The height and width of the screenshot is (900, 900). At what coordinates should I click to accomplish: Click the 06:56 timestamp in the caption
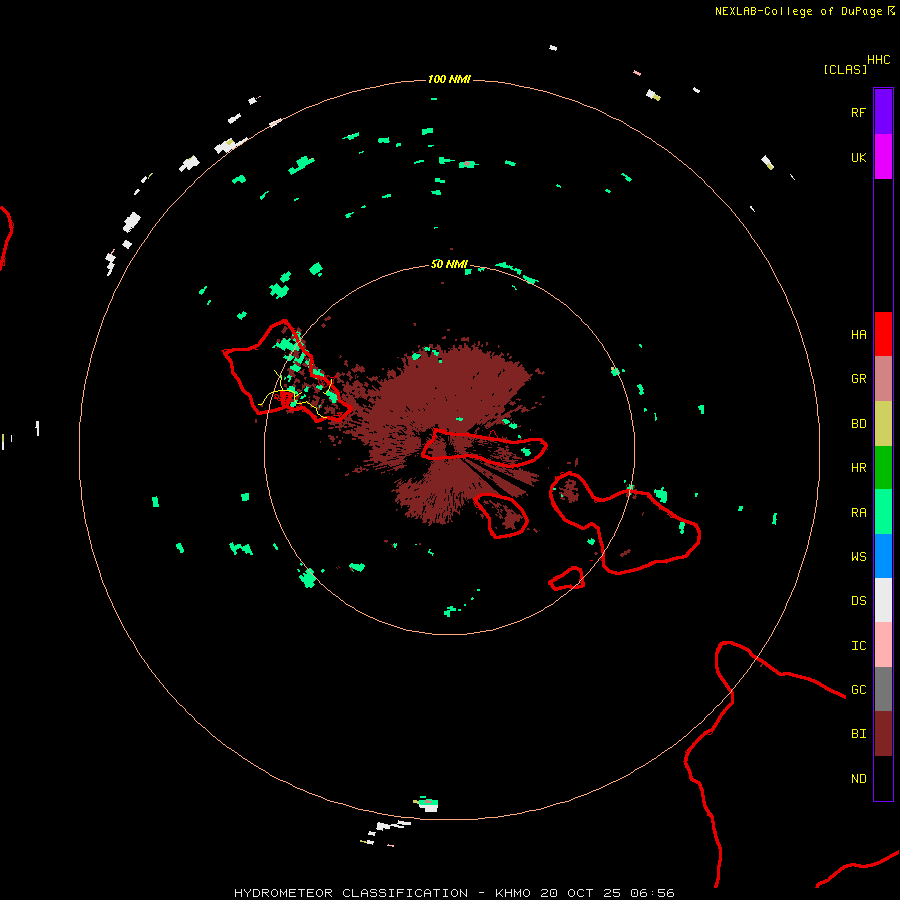pyautogui.click(x=652, y=893)
